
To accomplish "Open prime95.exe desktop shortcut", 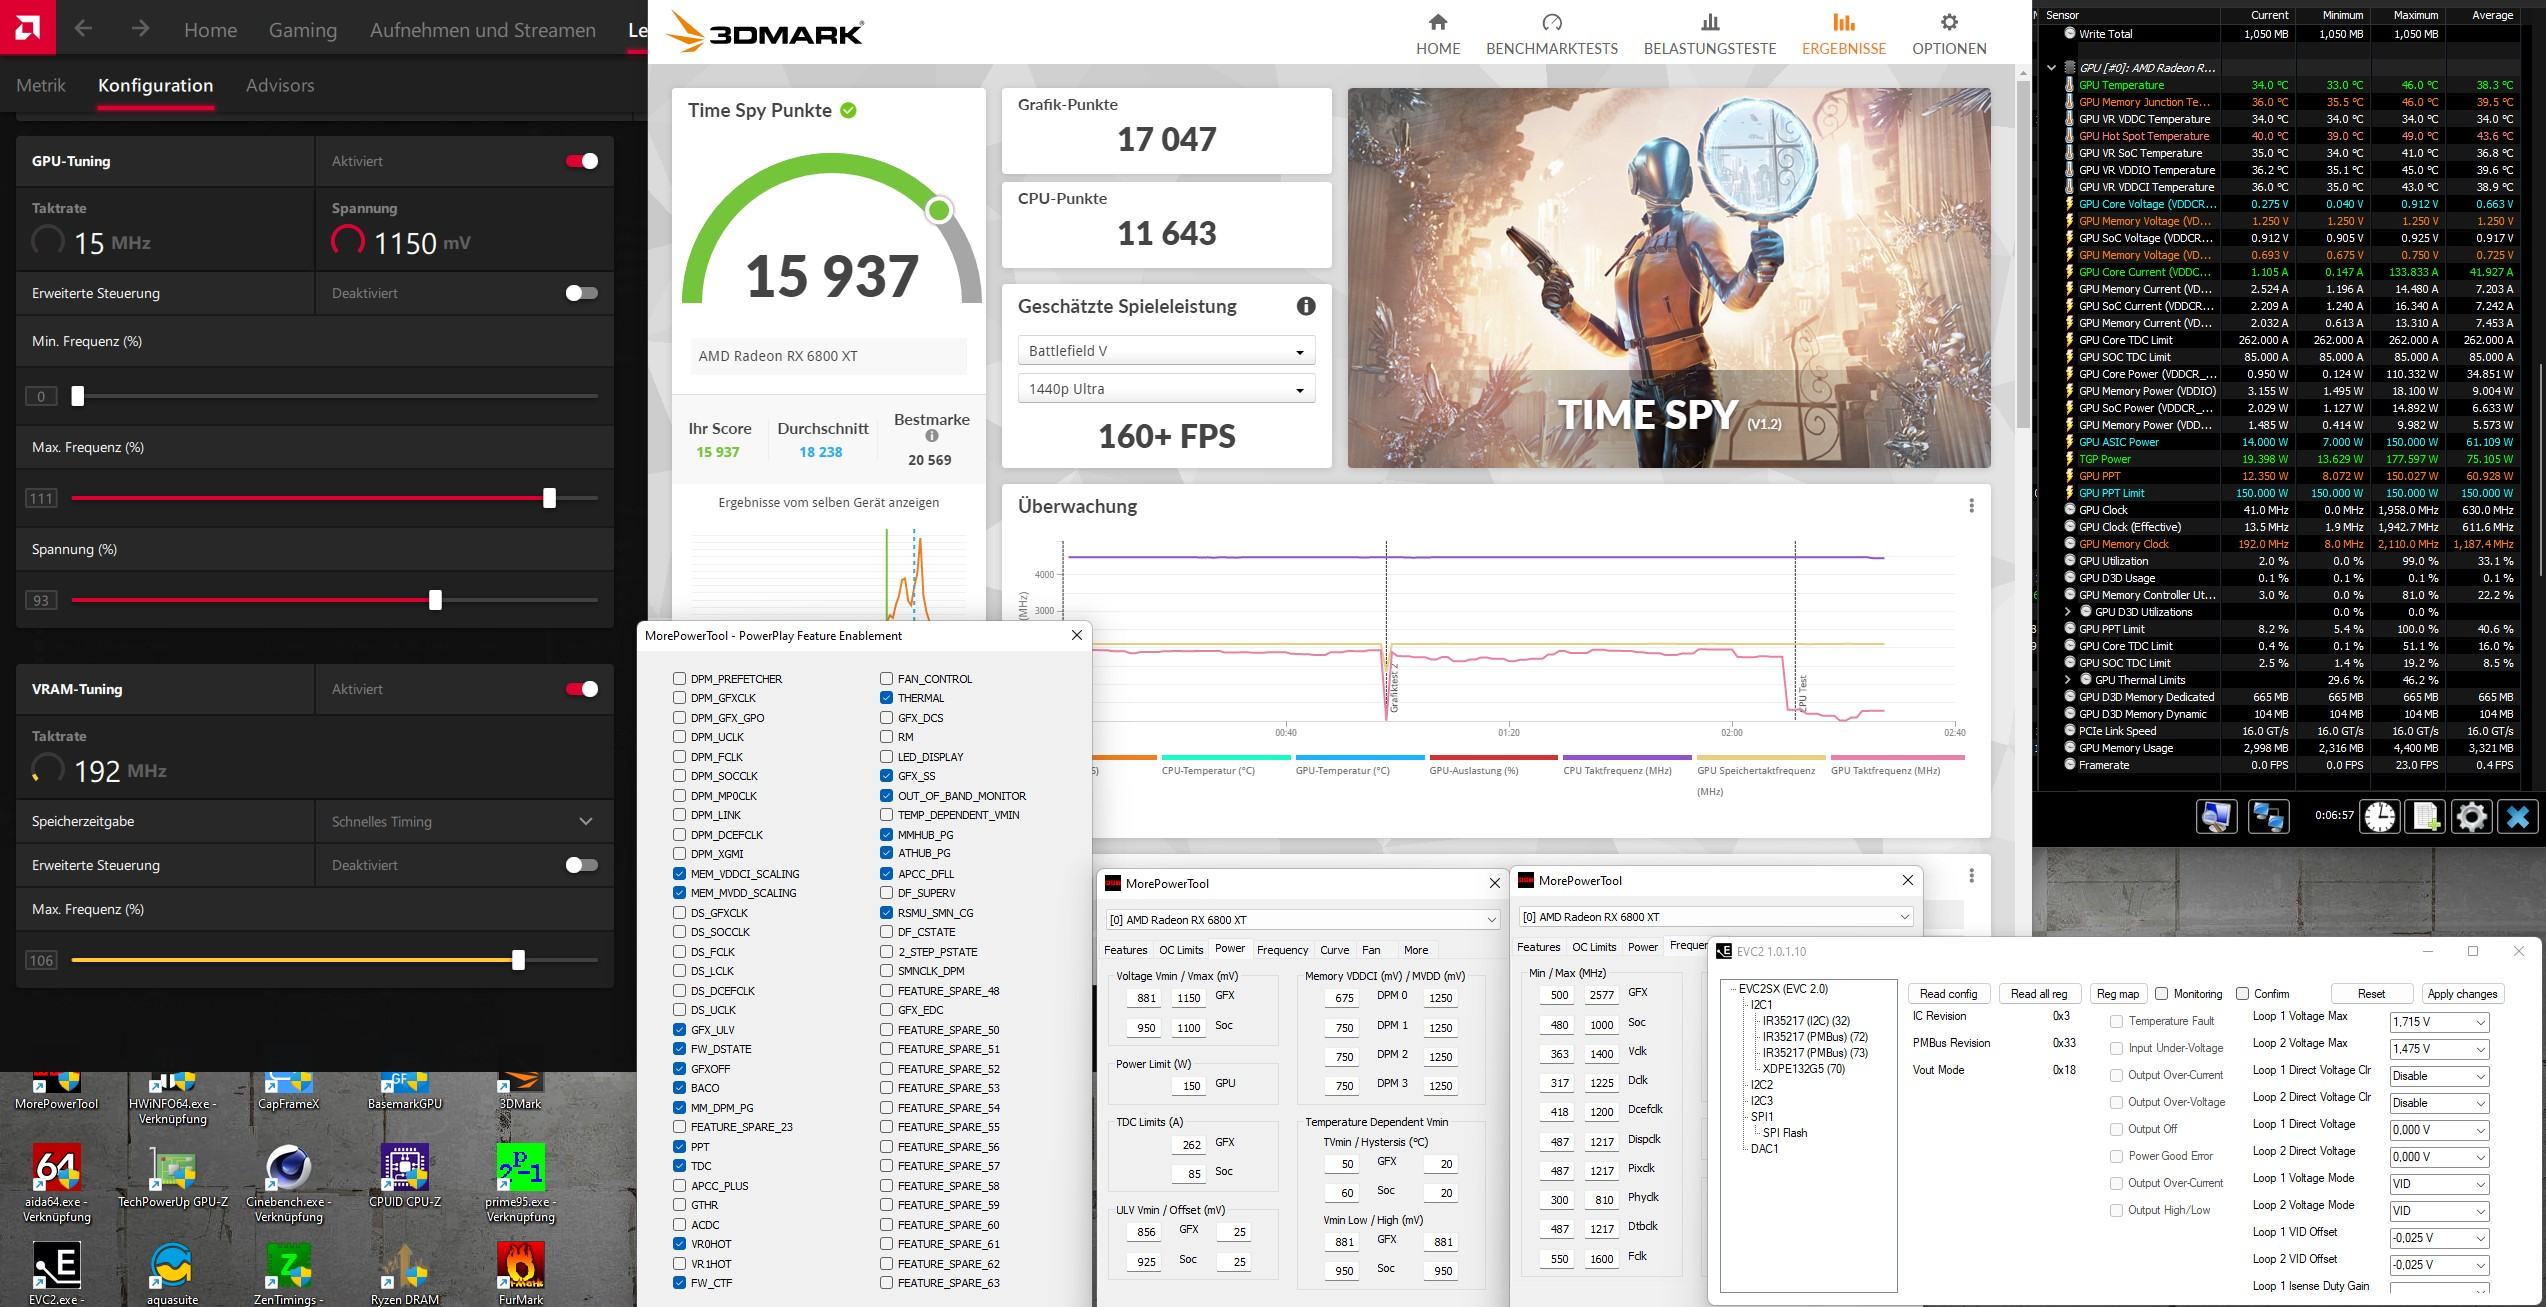I will click(x=521, y=1183).
